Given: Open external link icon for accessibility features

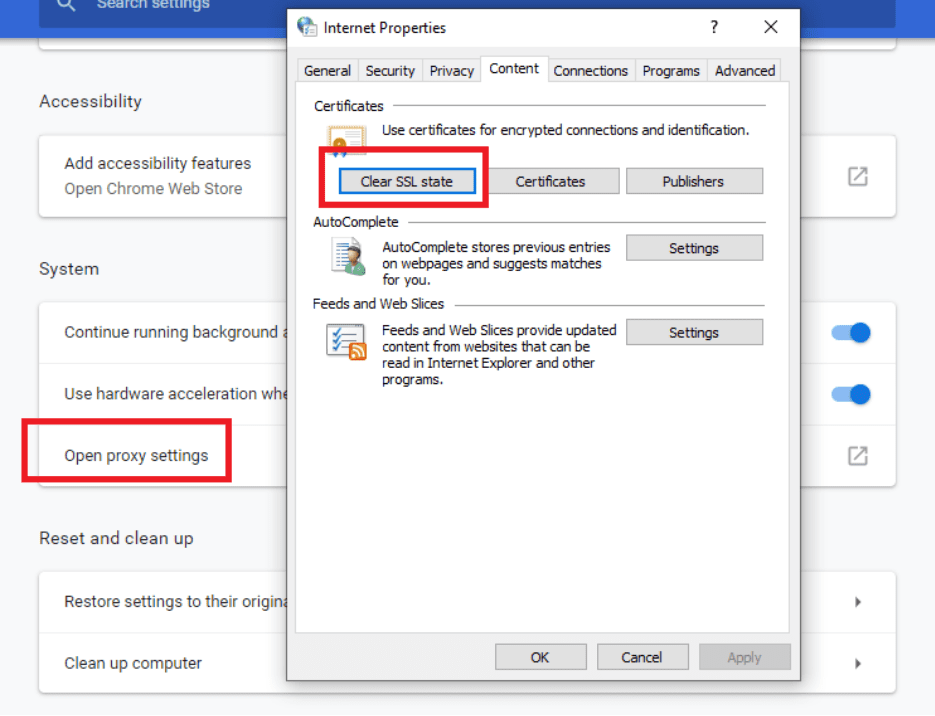Looking at the screenshot, I should click(857, 176).
